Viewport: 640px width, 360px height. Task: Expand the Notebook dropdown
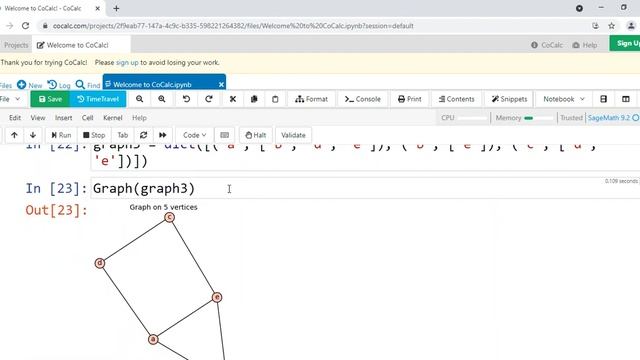click(564, 99)
